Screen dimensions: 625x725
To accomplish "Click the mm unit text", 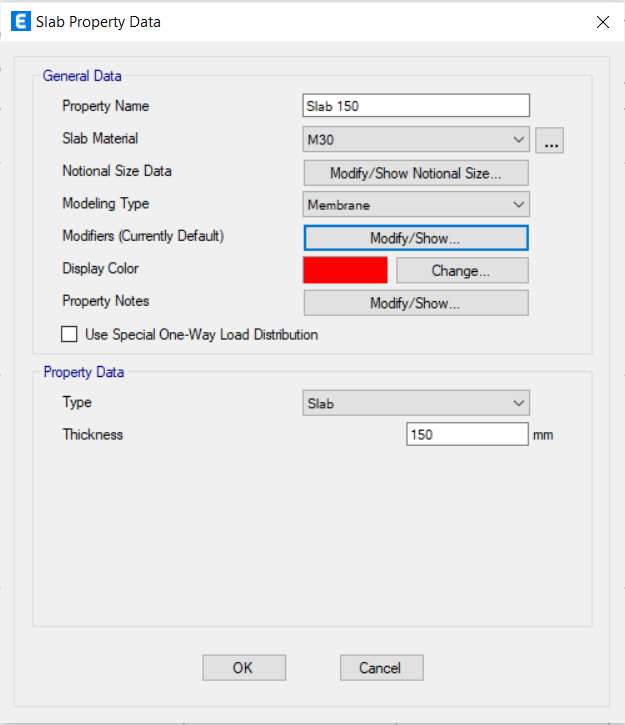I will click(543, 436).
